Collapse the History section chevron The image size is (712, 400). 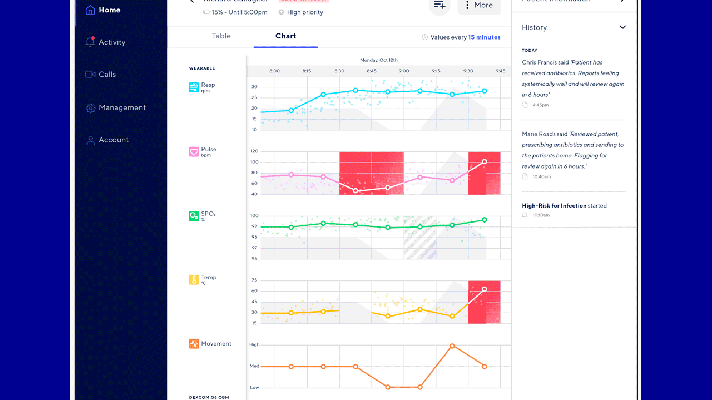tap(623, 28)
